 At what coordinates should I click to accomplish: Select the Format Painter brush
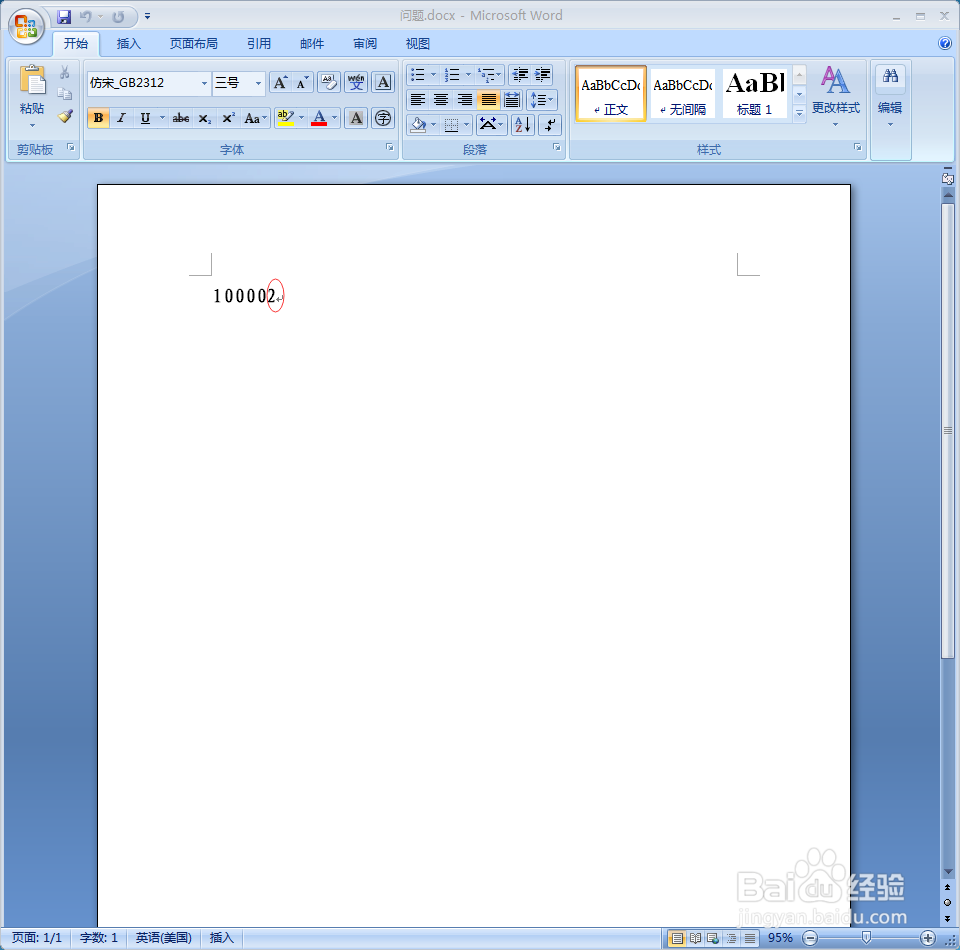pyautogui.click(x=65, y=116)
